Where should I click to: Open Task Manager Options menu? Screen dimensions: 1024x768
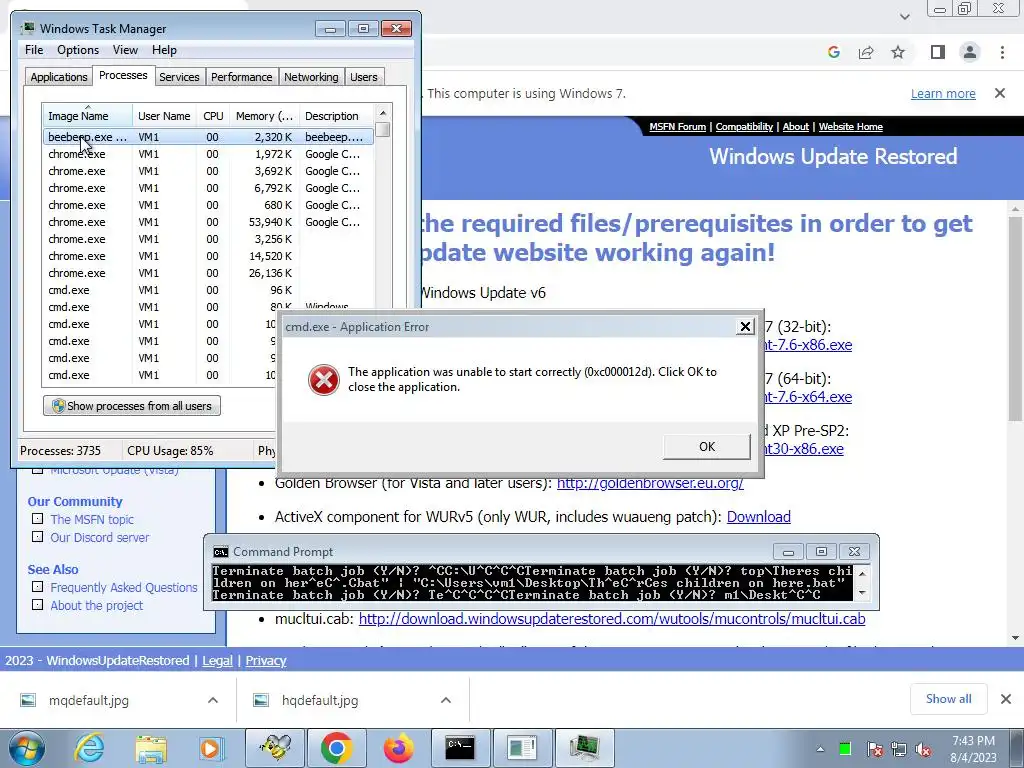(78, 50)
